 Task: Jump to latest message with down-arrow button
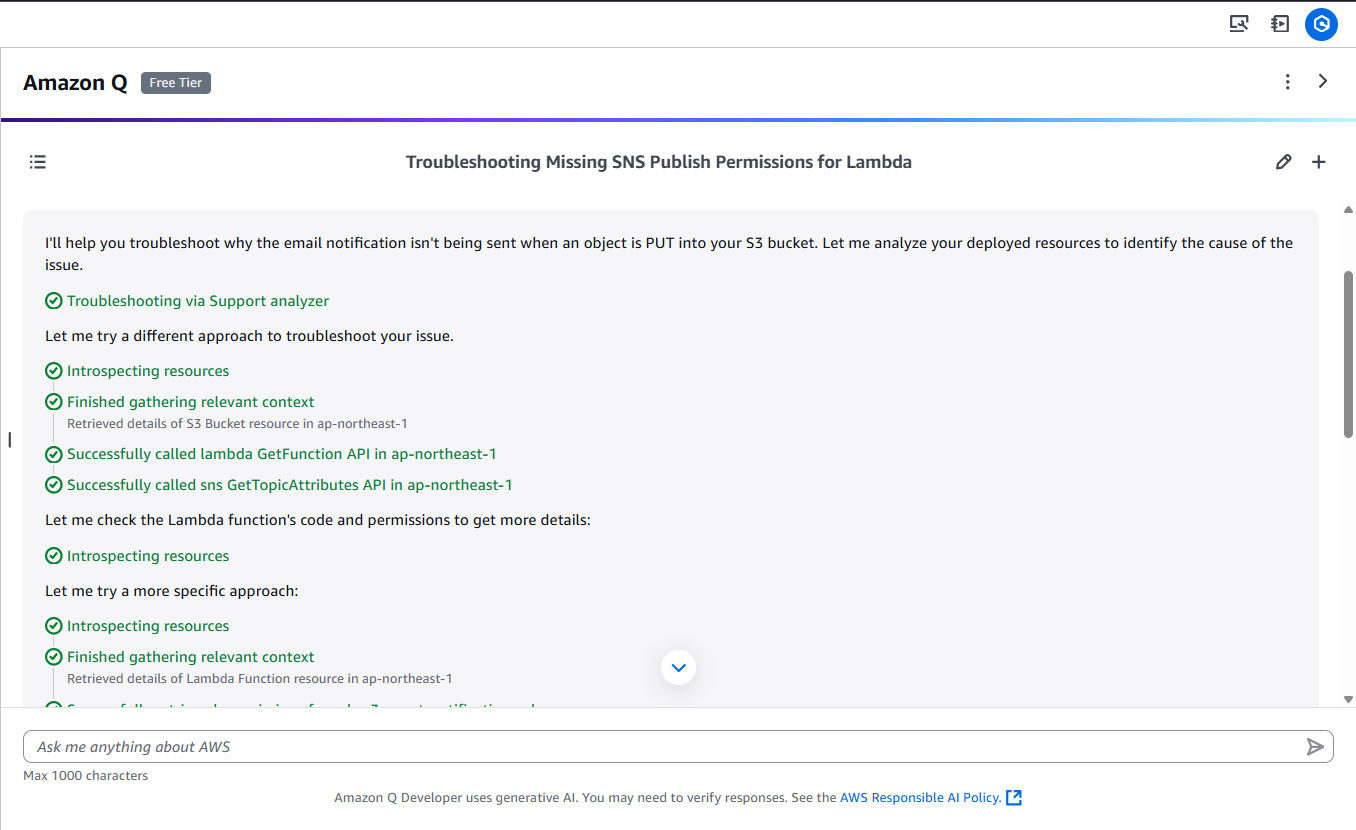[x=678, y=667]
